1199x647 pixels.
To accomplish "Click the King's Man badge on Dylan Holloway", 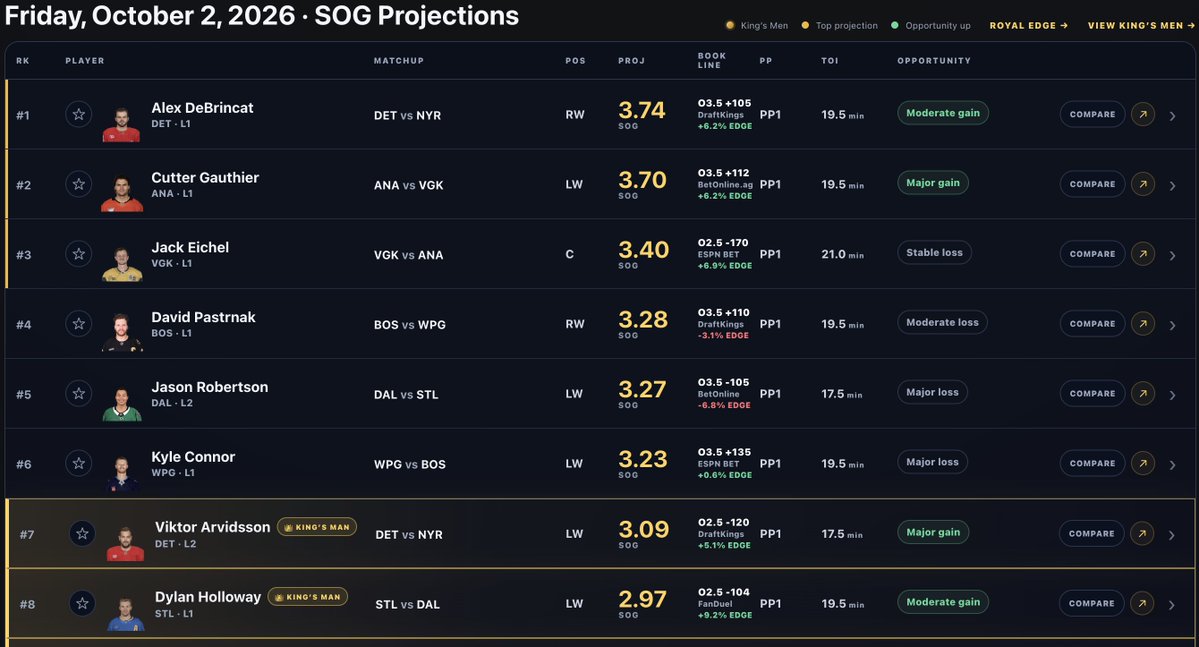I will [x=307, y=597].
